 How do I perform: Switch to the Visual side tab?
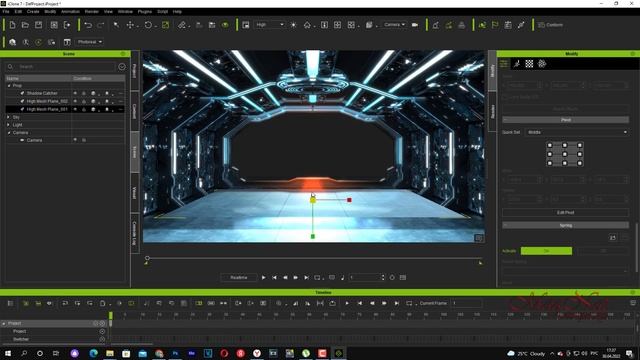coord(134,193)
